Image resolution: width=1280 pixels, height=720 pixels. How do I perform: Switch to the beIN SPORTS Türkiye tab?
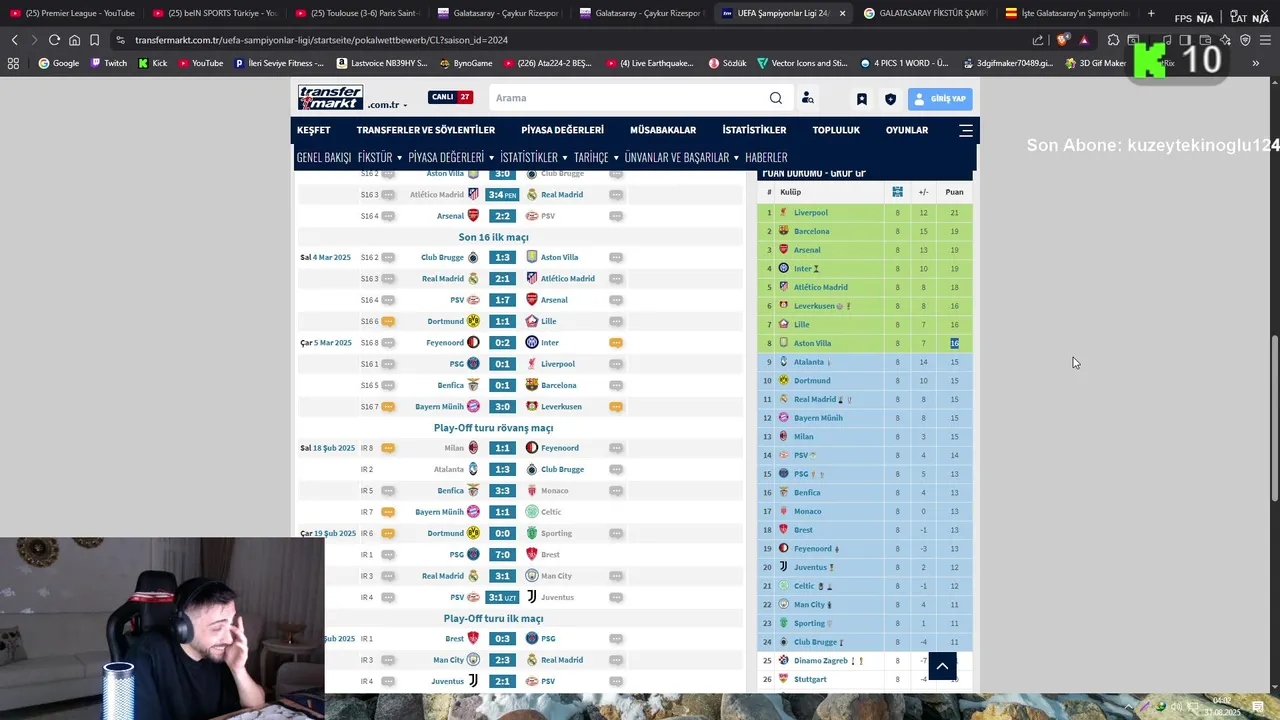(x=215, y=13)
